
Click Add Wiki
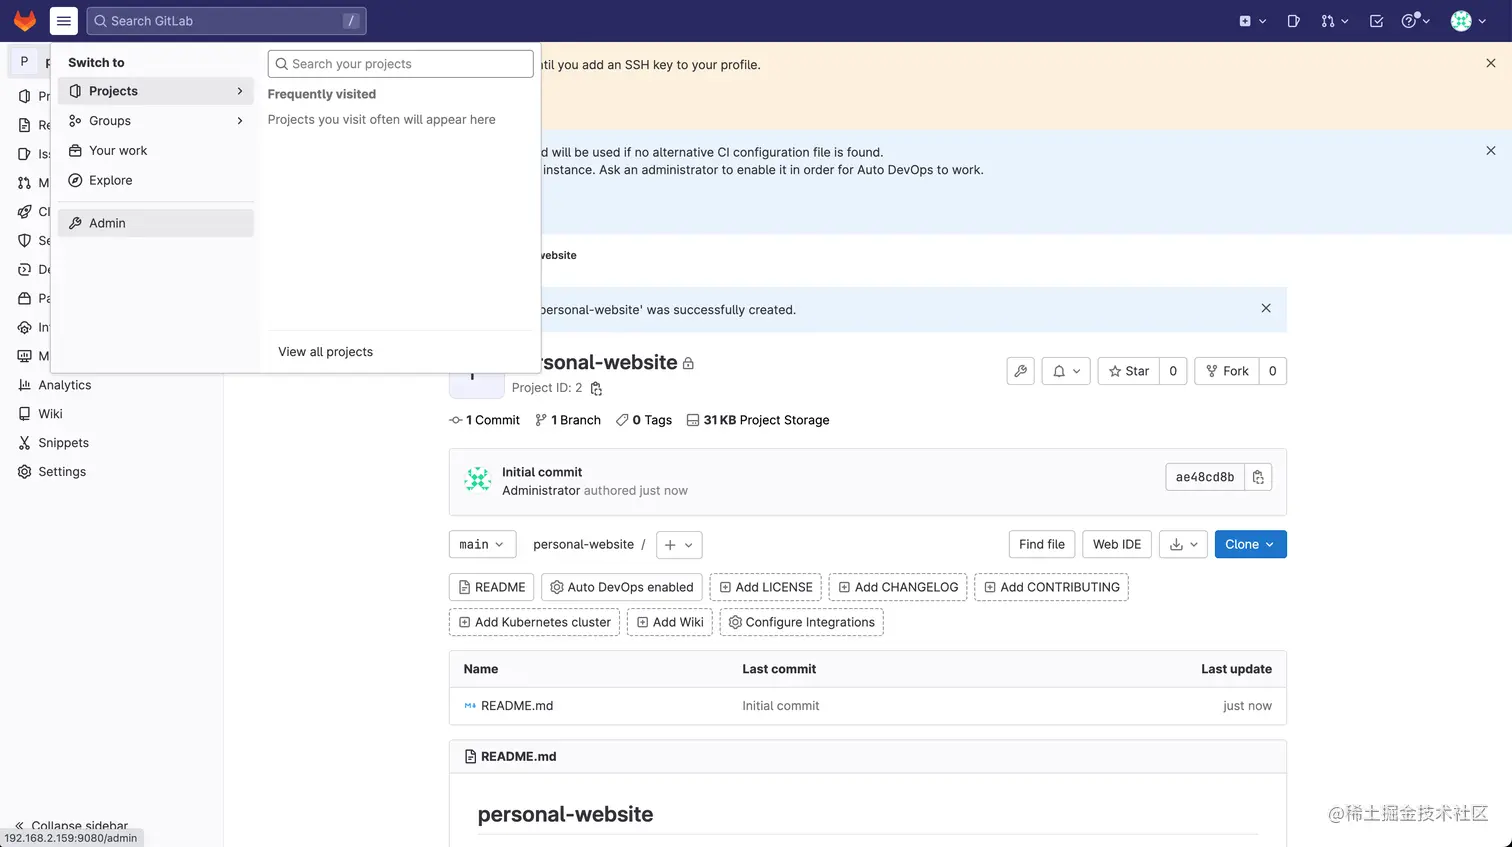tap(670, 622)
